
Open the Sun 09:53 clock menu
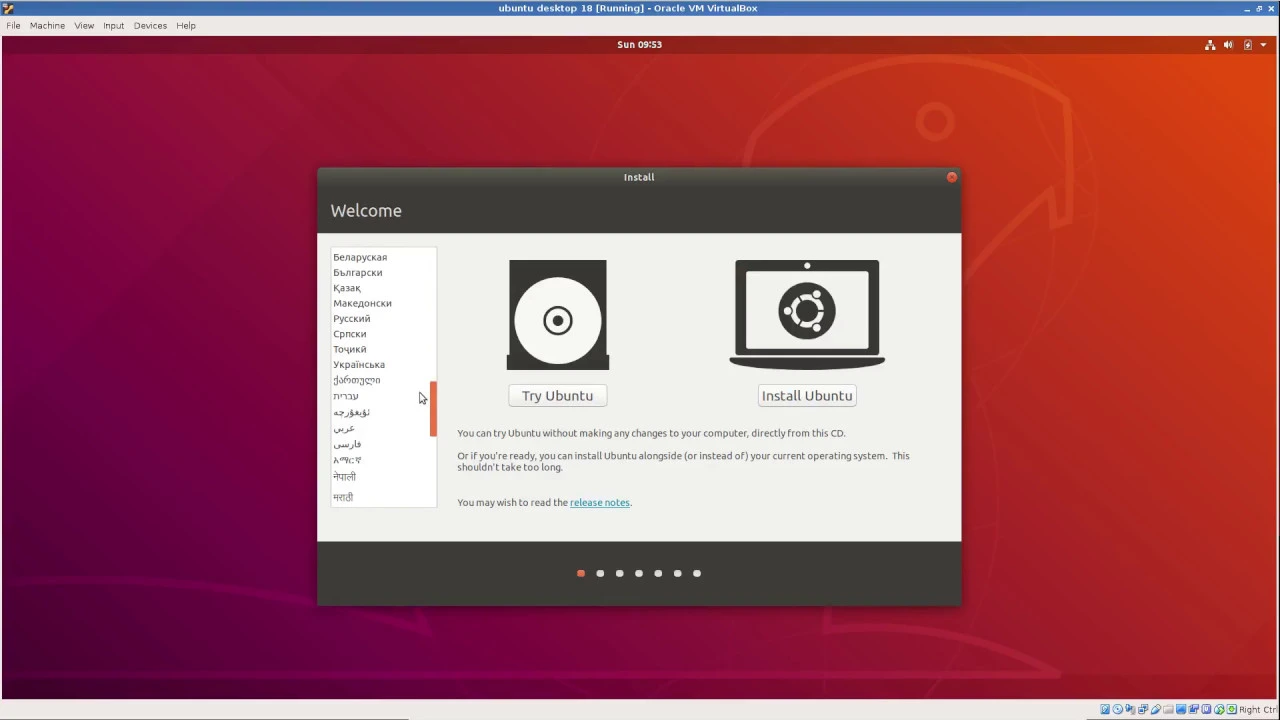tap(640, 44)
